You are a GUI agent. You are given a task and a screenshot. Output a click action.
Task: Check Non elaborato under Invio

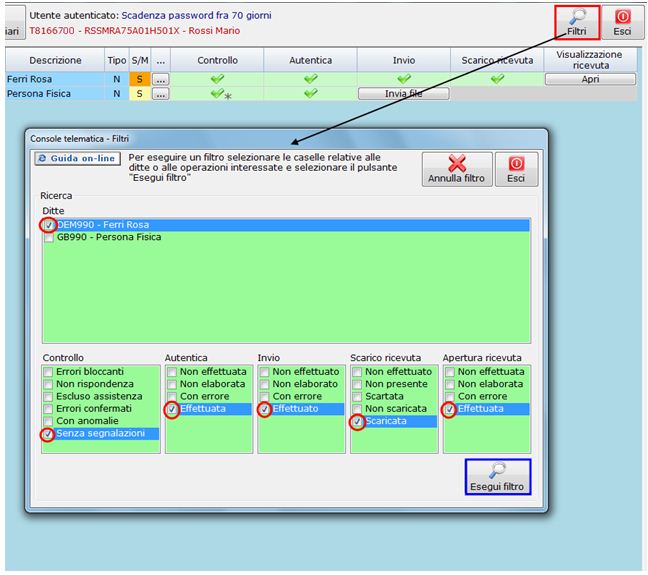(264, 384)
